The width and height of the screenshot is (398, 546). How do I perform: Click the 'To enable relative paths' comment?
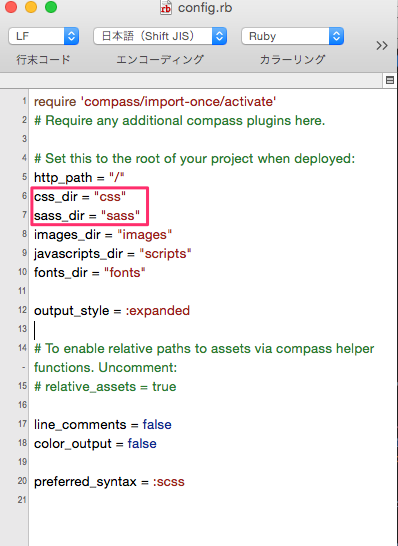(x=204, y=349)
